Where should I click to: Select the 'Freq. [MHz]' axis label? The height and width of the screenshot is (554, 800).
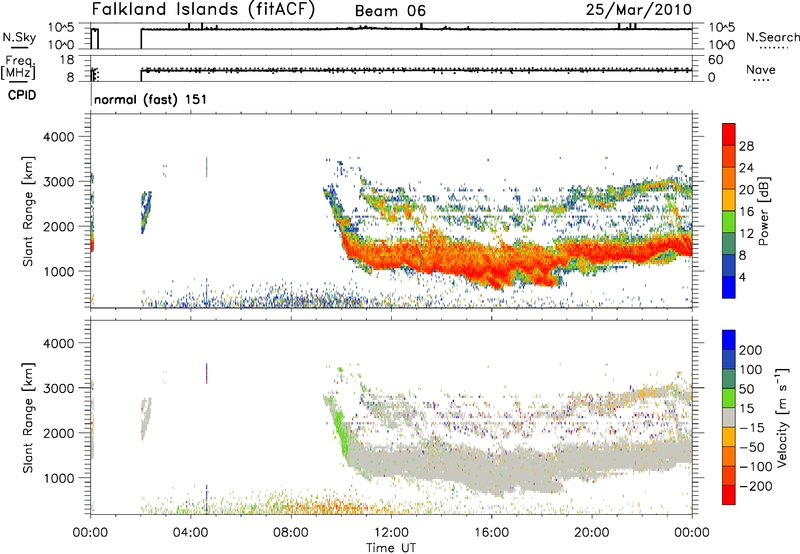coord(19,68)
